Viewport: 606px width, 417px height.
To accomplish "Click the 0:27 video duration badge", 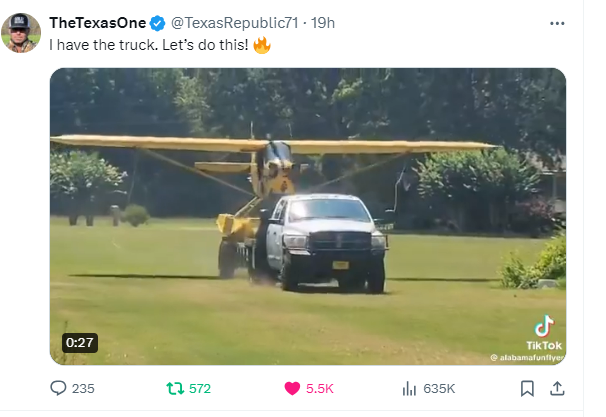I will coord(80,342).
